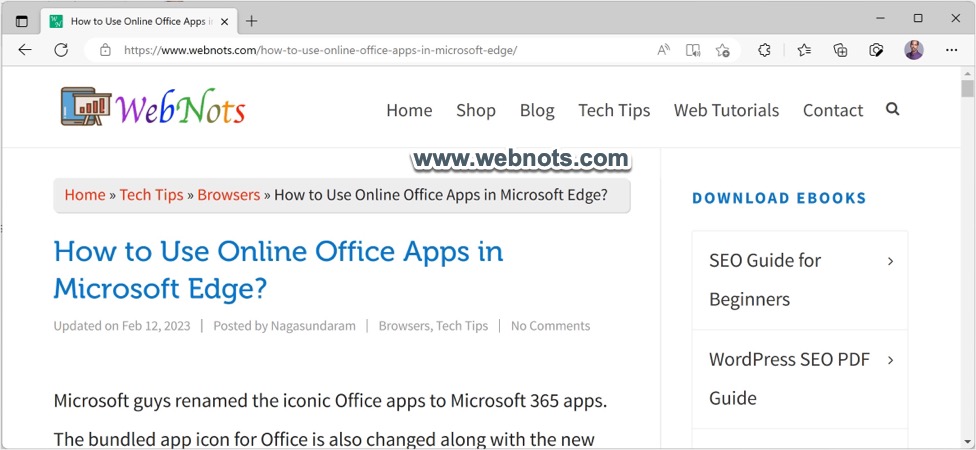Open a new tab with plus icon

pyautogui.click(x=251, y=21)
